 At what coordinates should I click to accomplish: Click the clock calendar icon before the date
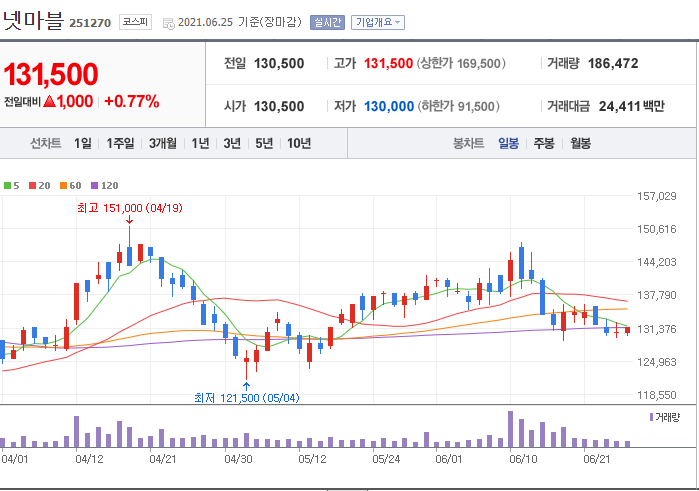point(169,23)
